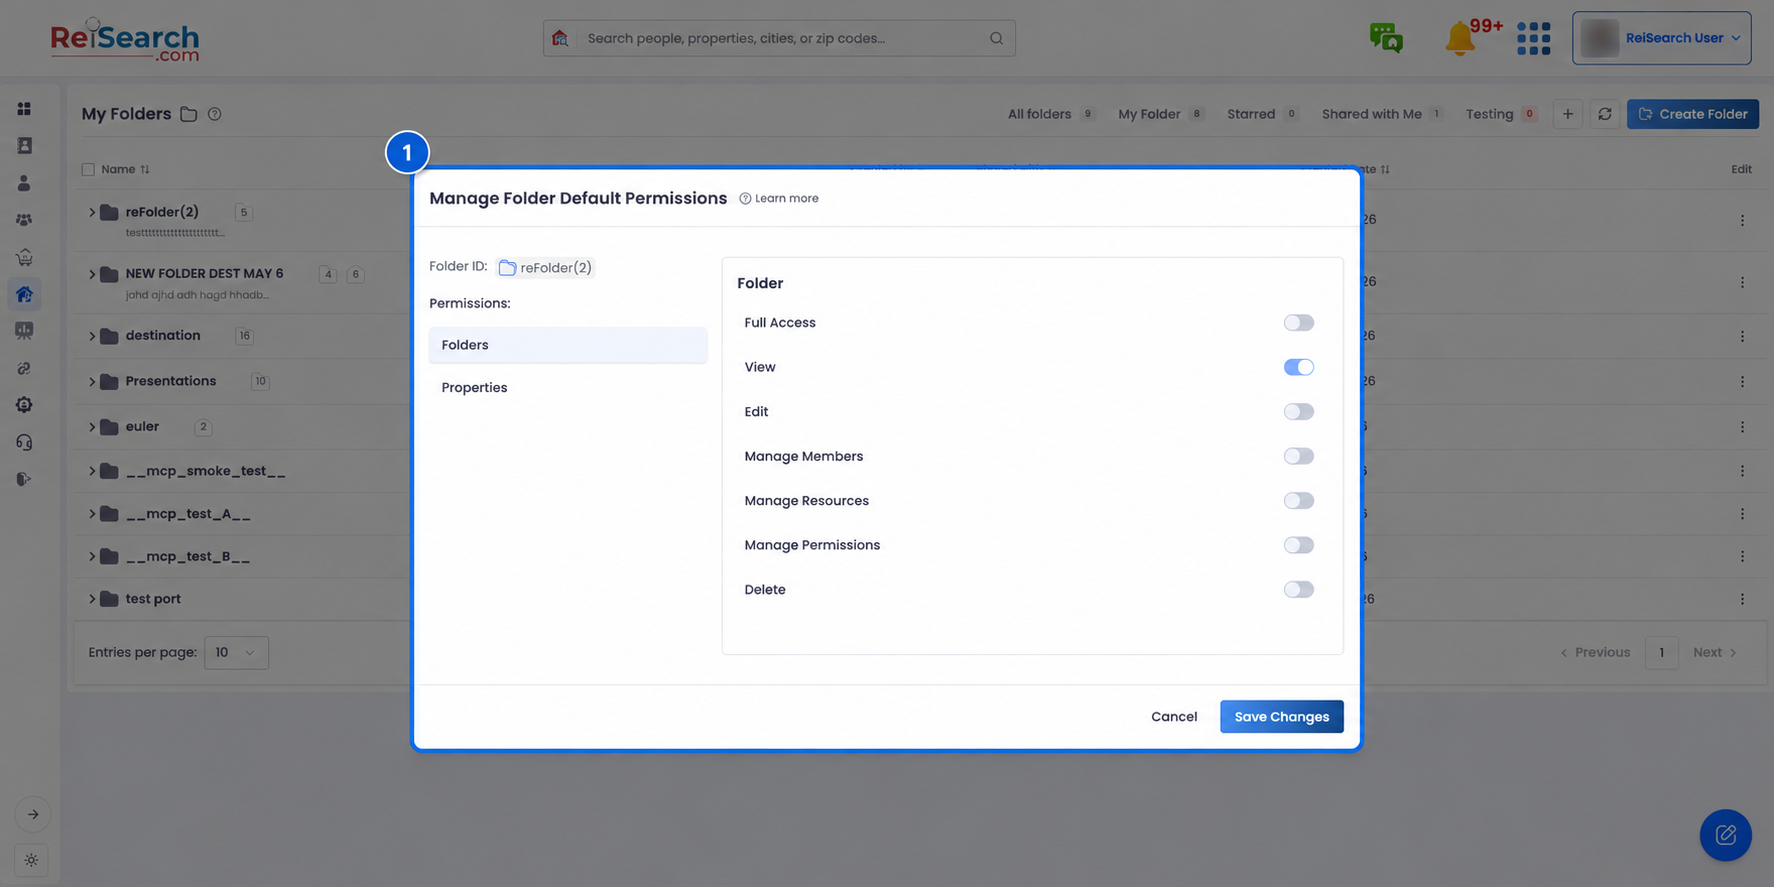1774x887 pixels.
Task: Turn on Manage Permissions toggle
Action: (1298, 545)
